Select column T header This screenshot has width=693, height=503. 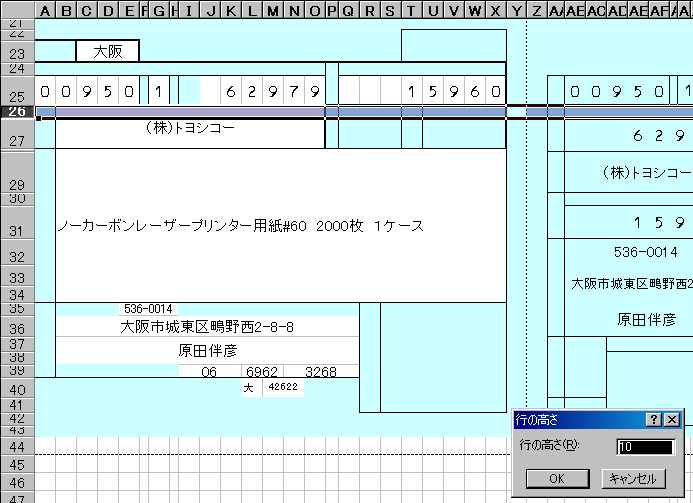[x=411, y=11]
